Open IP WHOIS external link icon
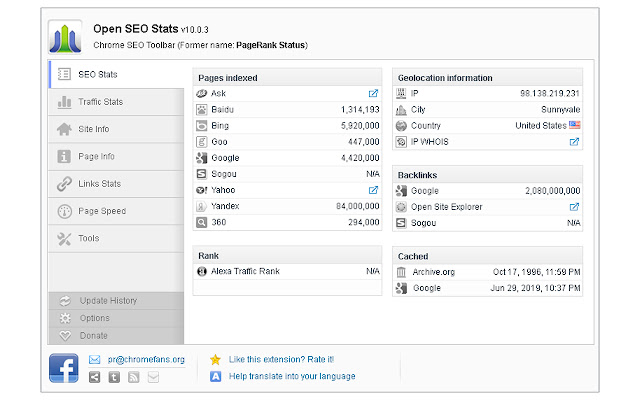640x400 pixels. point(575,142)
